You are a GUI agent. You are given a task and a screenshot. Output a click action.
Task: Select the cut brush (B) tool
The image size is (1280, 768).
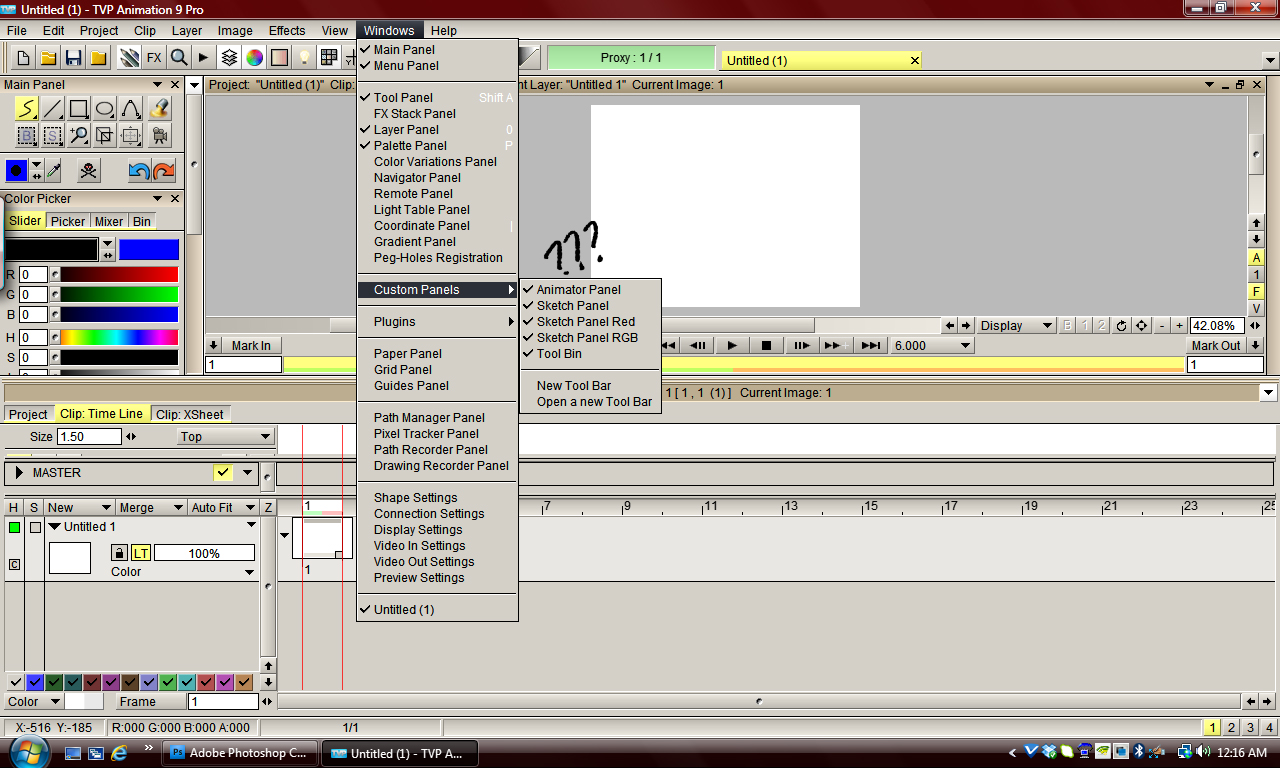pyautogui.click(x=27, y=135)
